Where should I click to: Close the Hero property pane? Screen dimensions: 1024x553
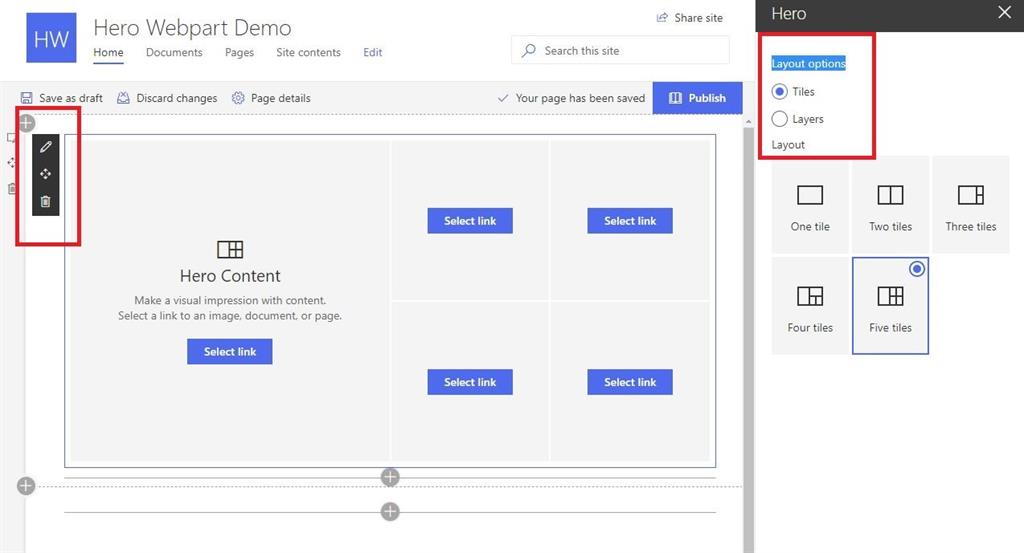click(x=1004, y=12)
